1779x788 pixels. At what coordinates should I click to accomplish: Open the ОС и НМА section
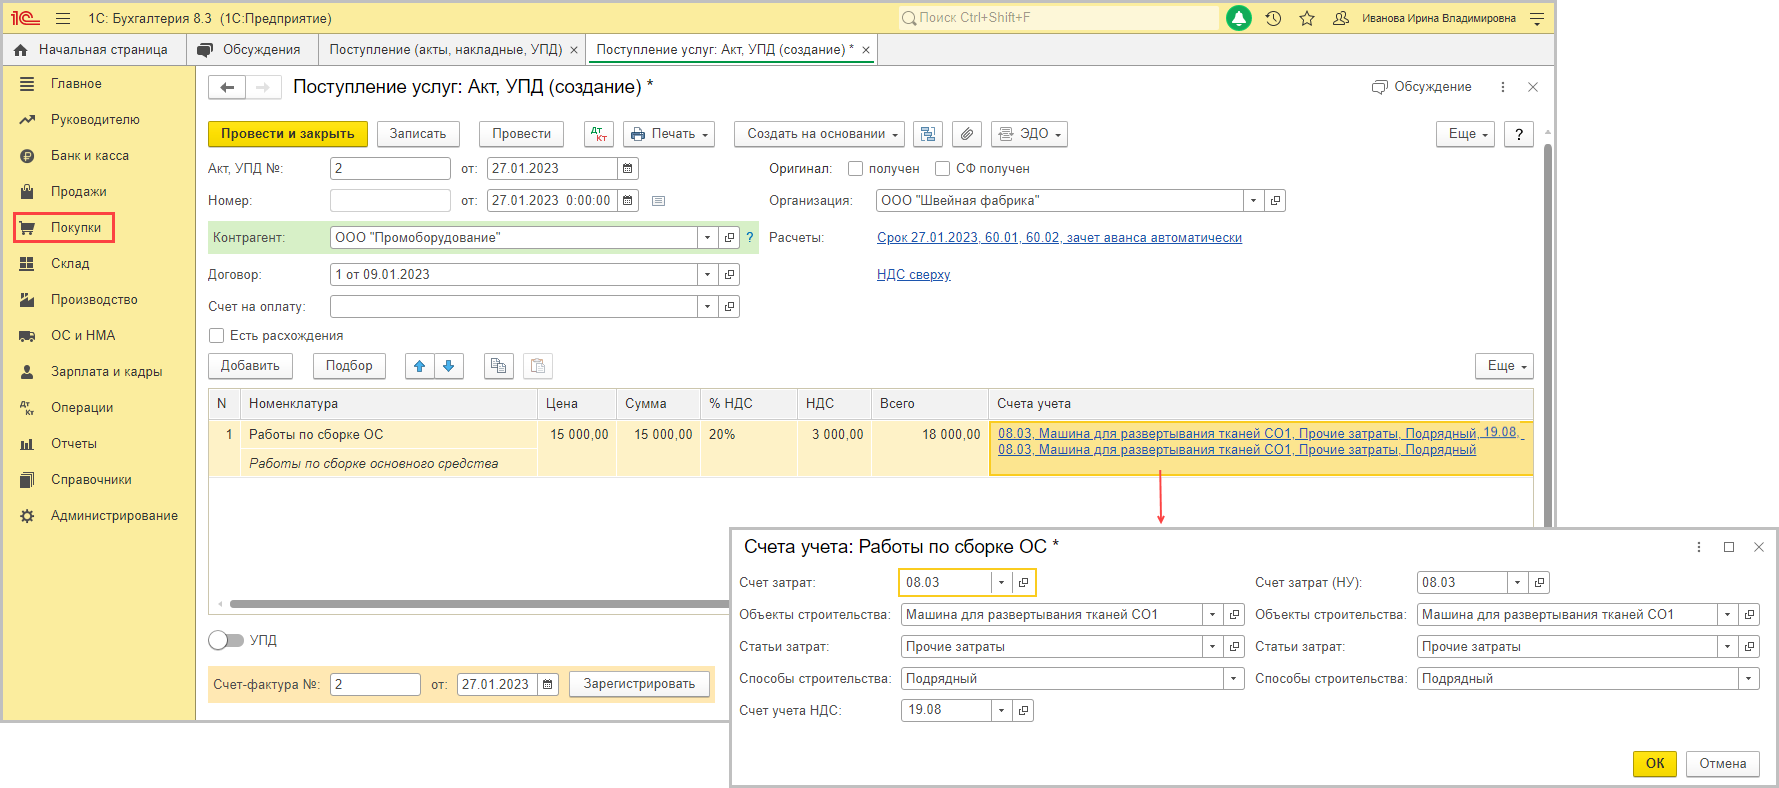83,336
